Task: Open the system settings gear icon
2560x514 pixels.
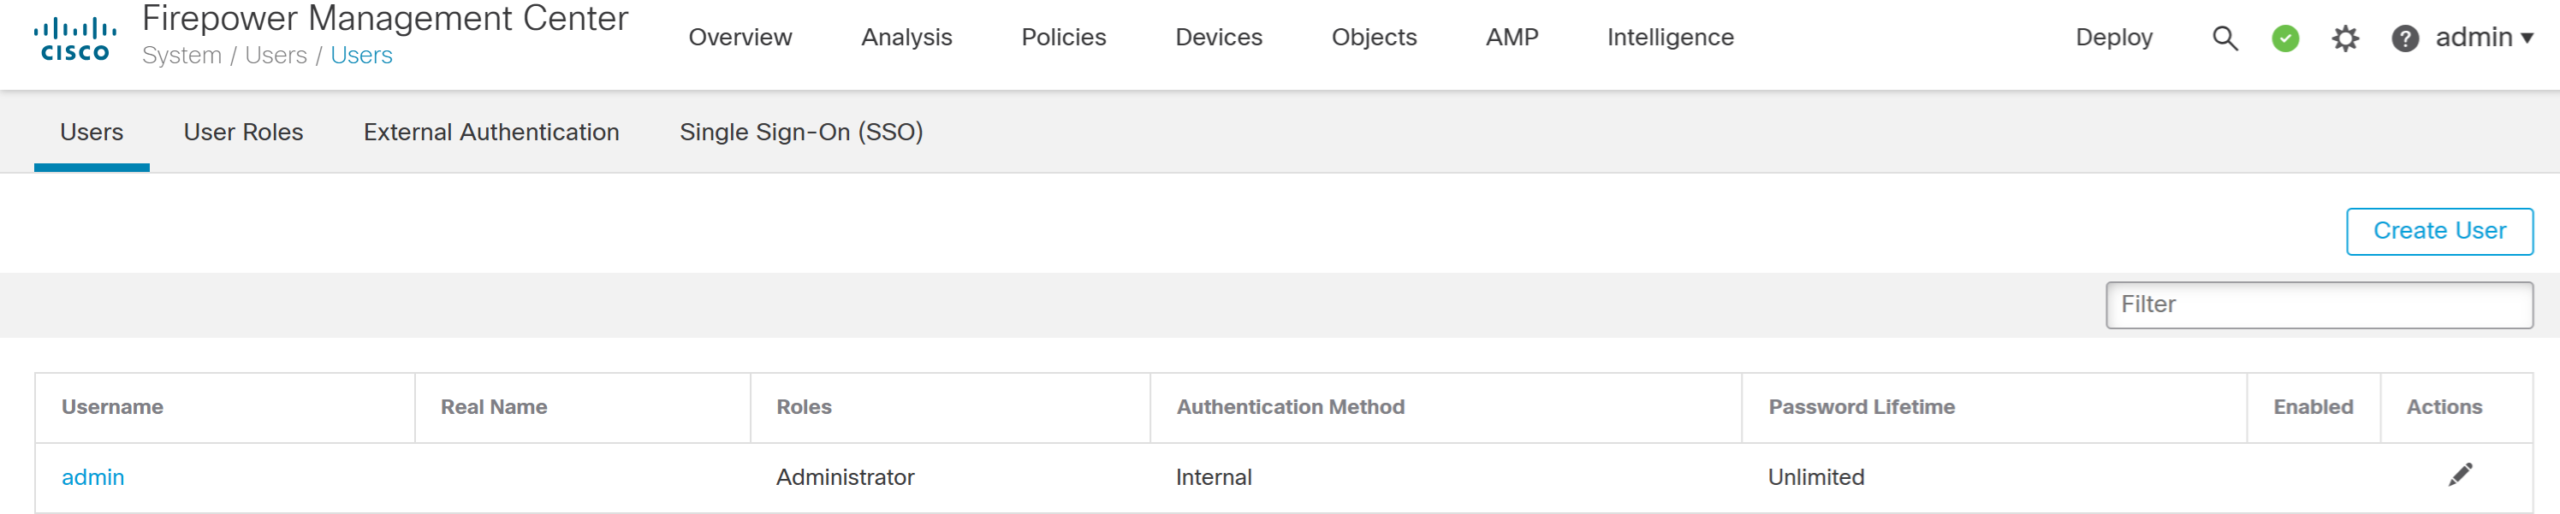Action: (2345, 38)
